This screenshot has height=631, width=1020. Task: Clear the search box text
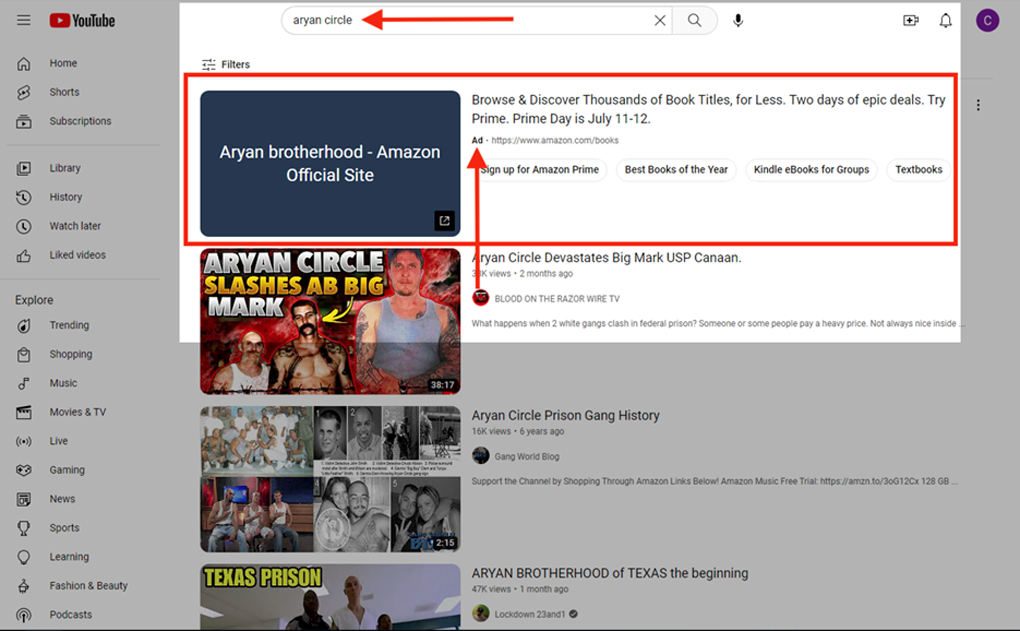coord(659,20)
